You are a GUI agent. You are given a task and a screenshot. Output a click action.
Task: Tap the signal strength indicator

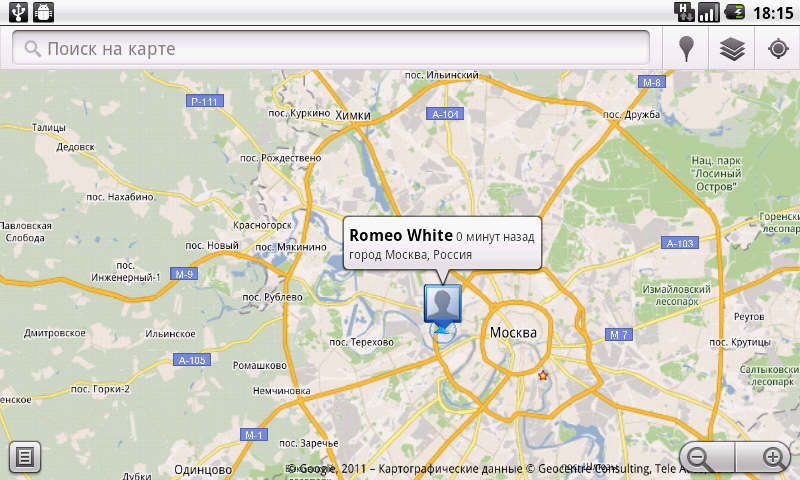tap(709, 12)
